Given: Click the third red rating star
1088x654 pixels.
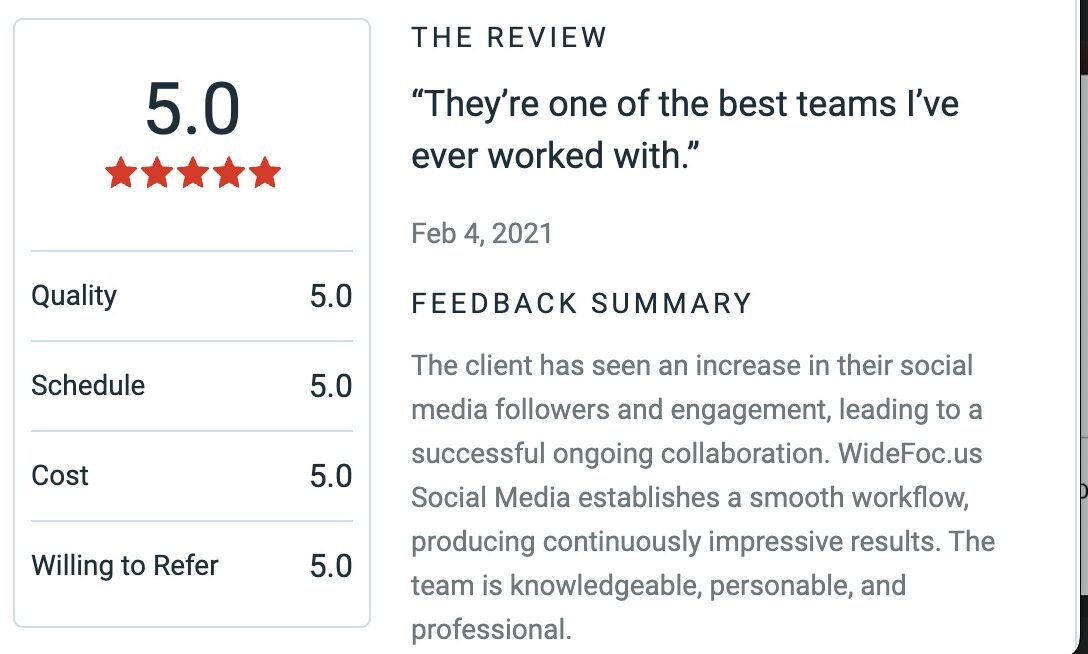Looking at the screenshot, I should coord(193,172).
